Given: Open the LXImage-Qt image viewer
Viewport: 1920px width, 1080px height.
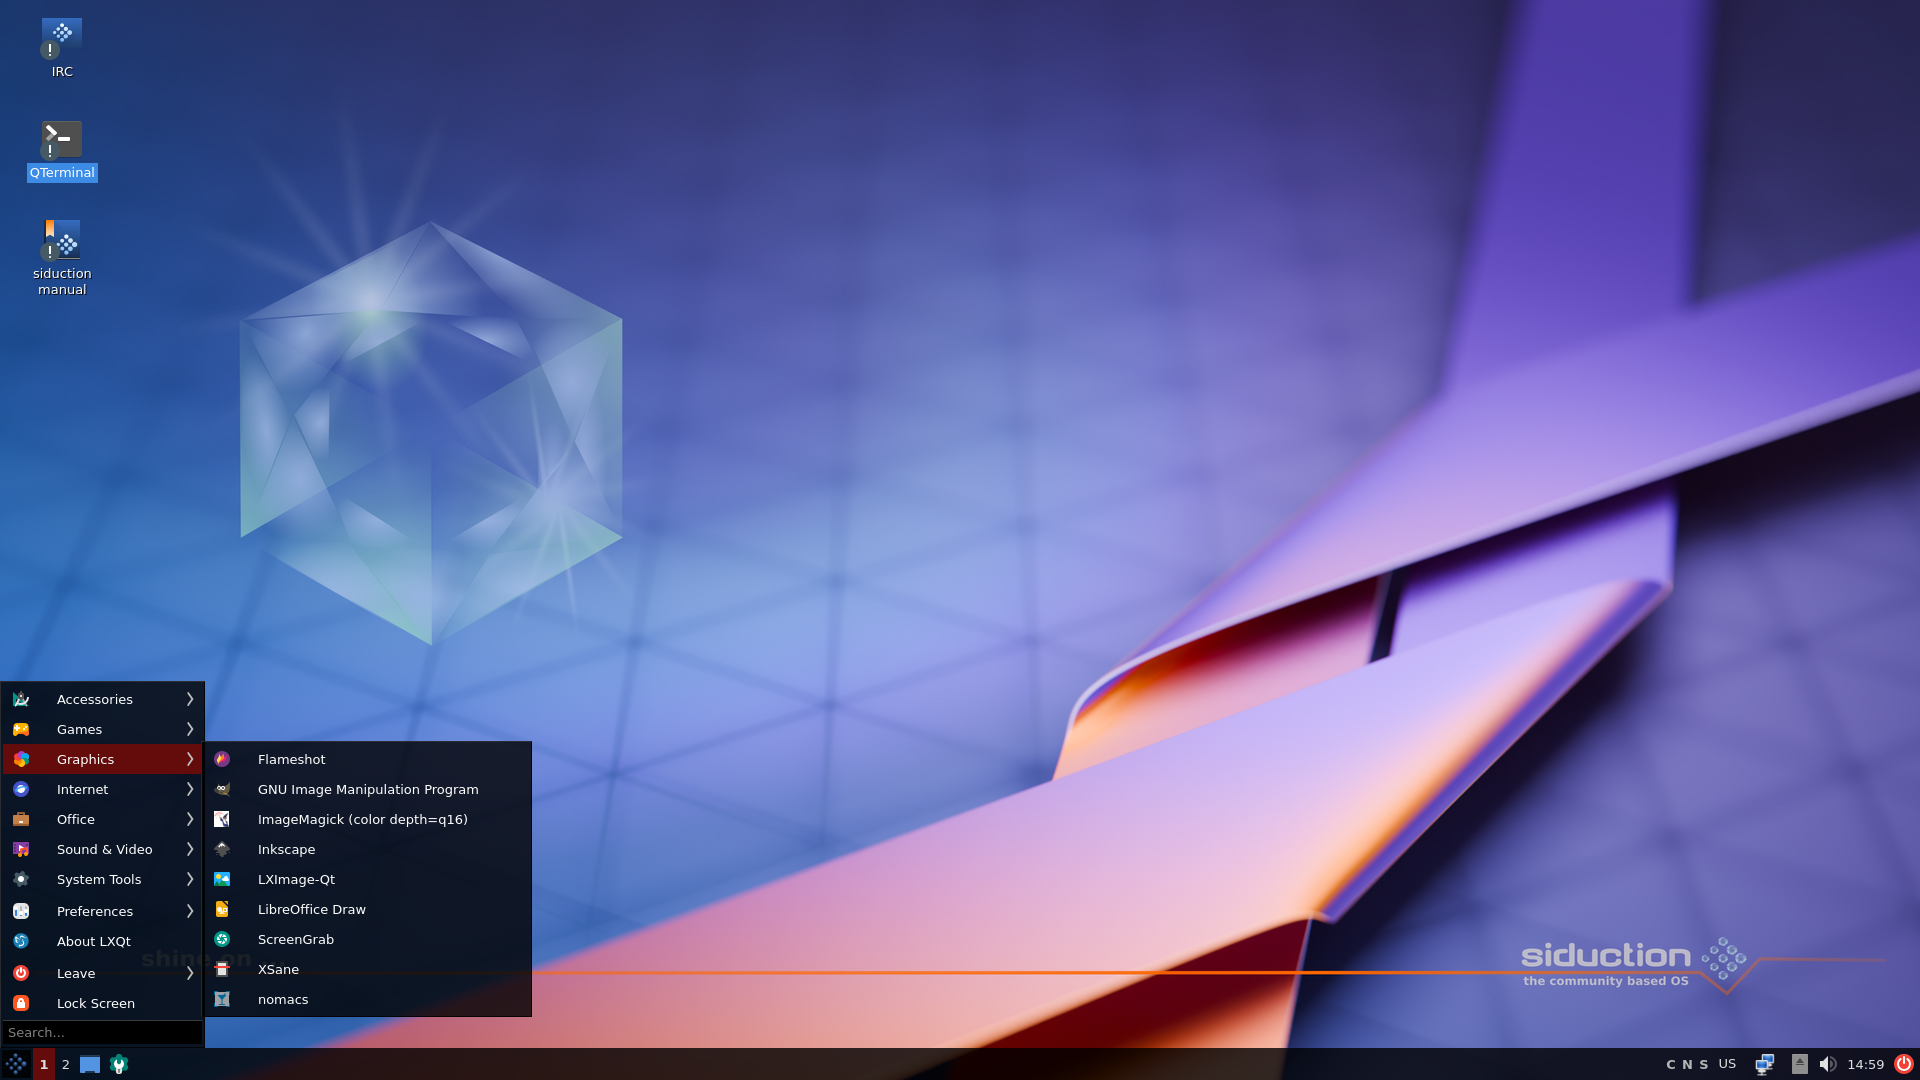Looking at the screenshot, I should (x=367, y=879).
